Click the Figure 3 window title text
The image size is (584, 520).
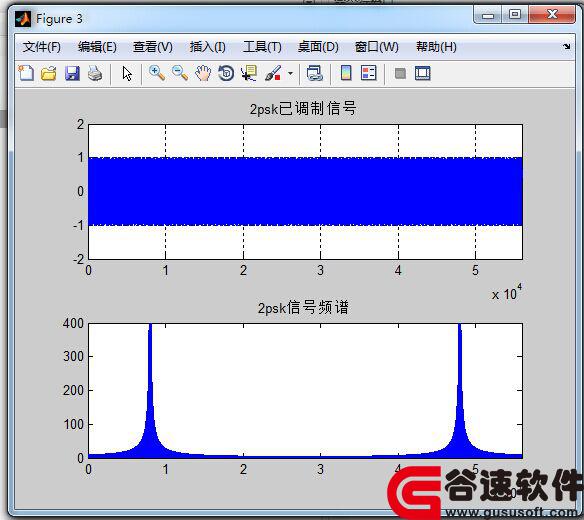[x=59, y=19]
